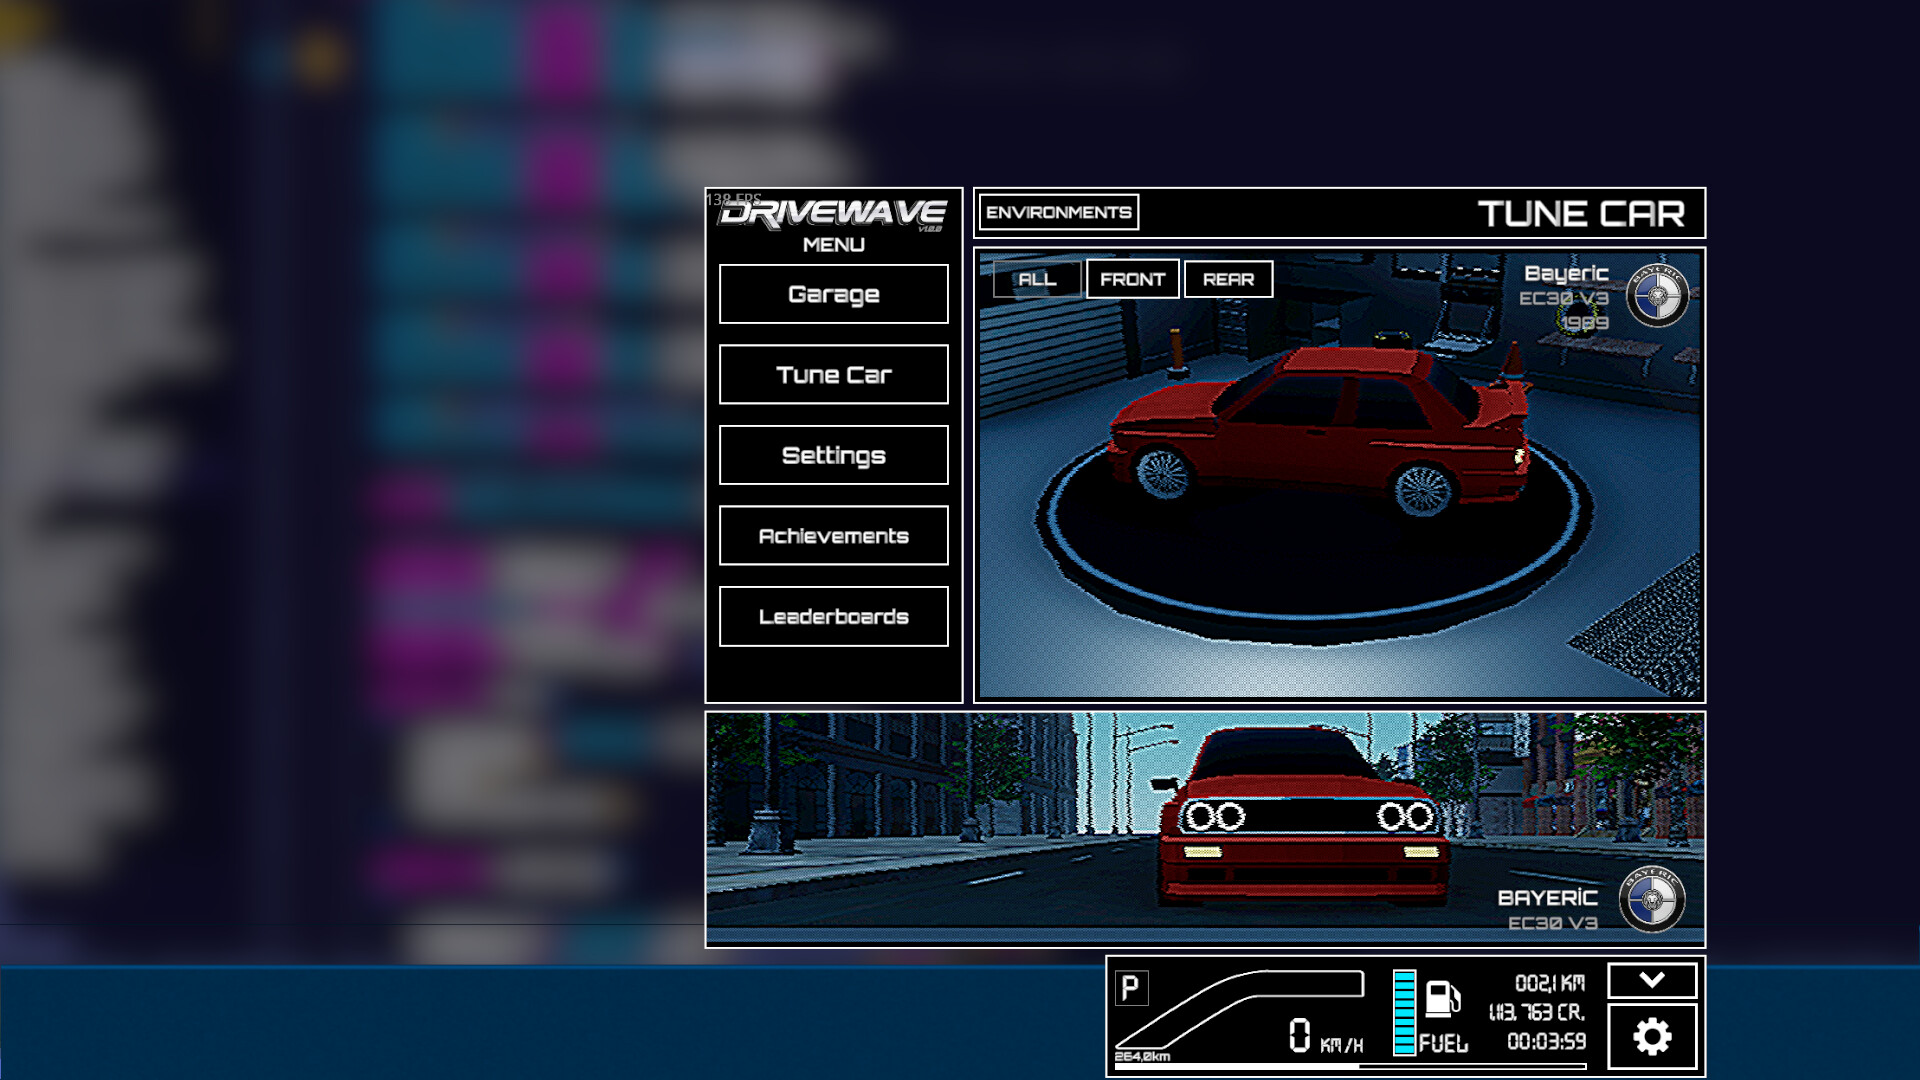Open the Settings menu entry

[x=833, y=455]
